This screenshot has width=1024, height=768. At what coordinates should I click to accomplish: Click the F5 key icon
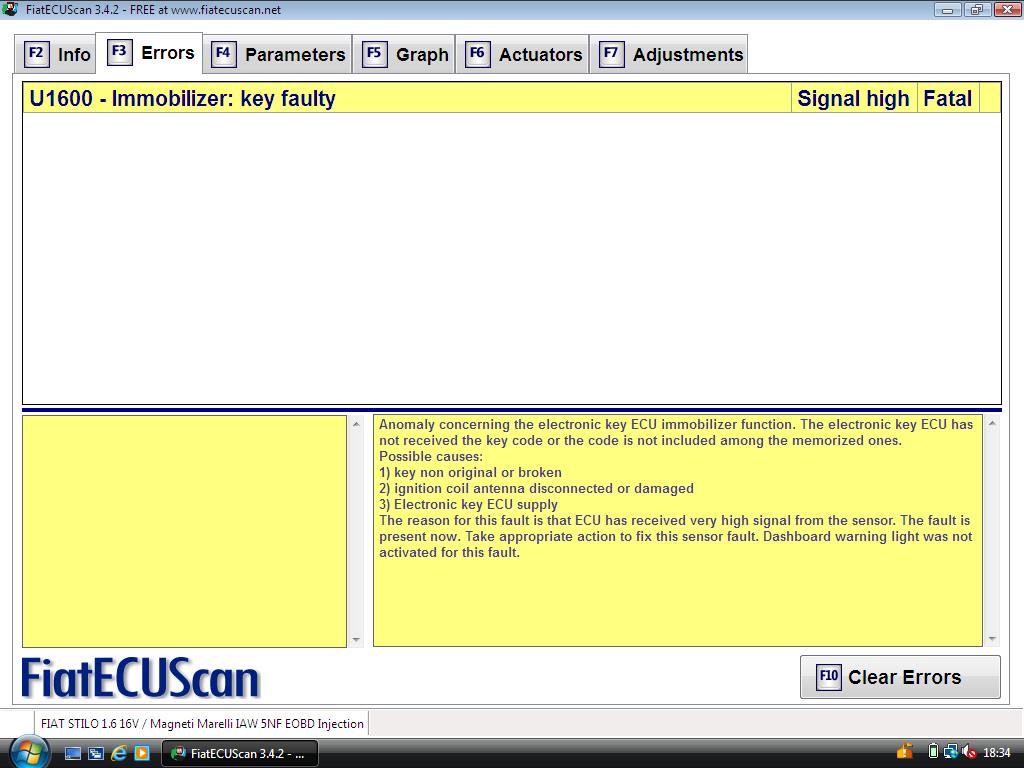click(374, 54)
